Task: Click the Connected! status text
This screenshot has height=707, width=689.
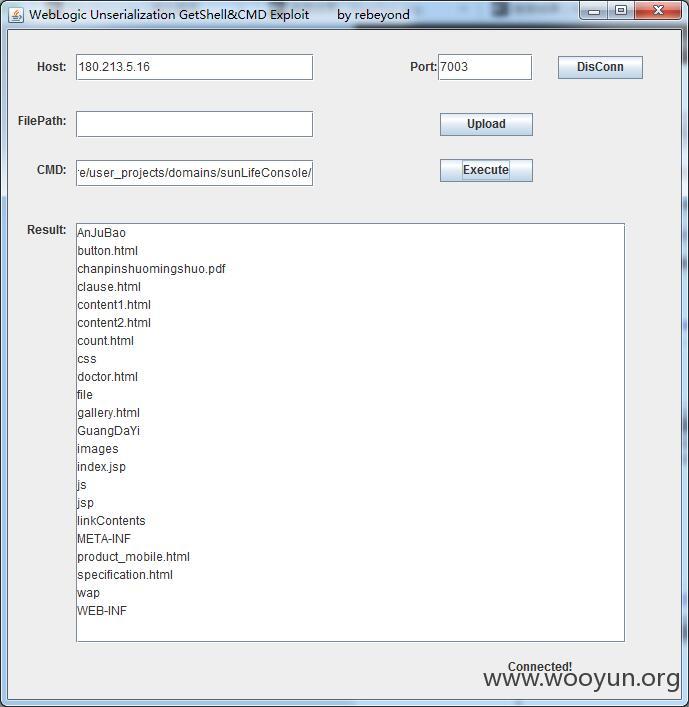Action: coord(540,666)
